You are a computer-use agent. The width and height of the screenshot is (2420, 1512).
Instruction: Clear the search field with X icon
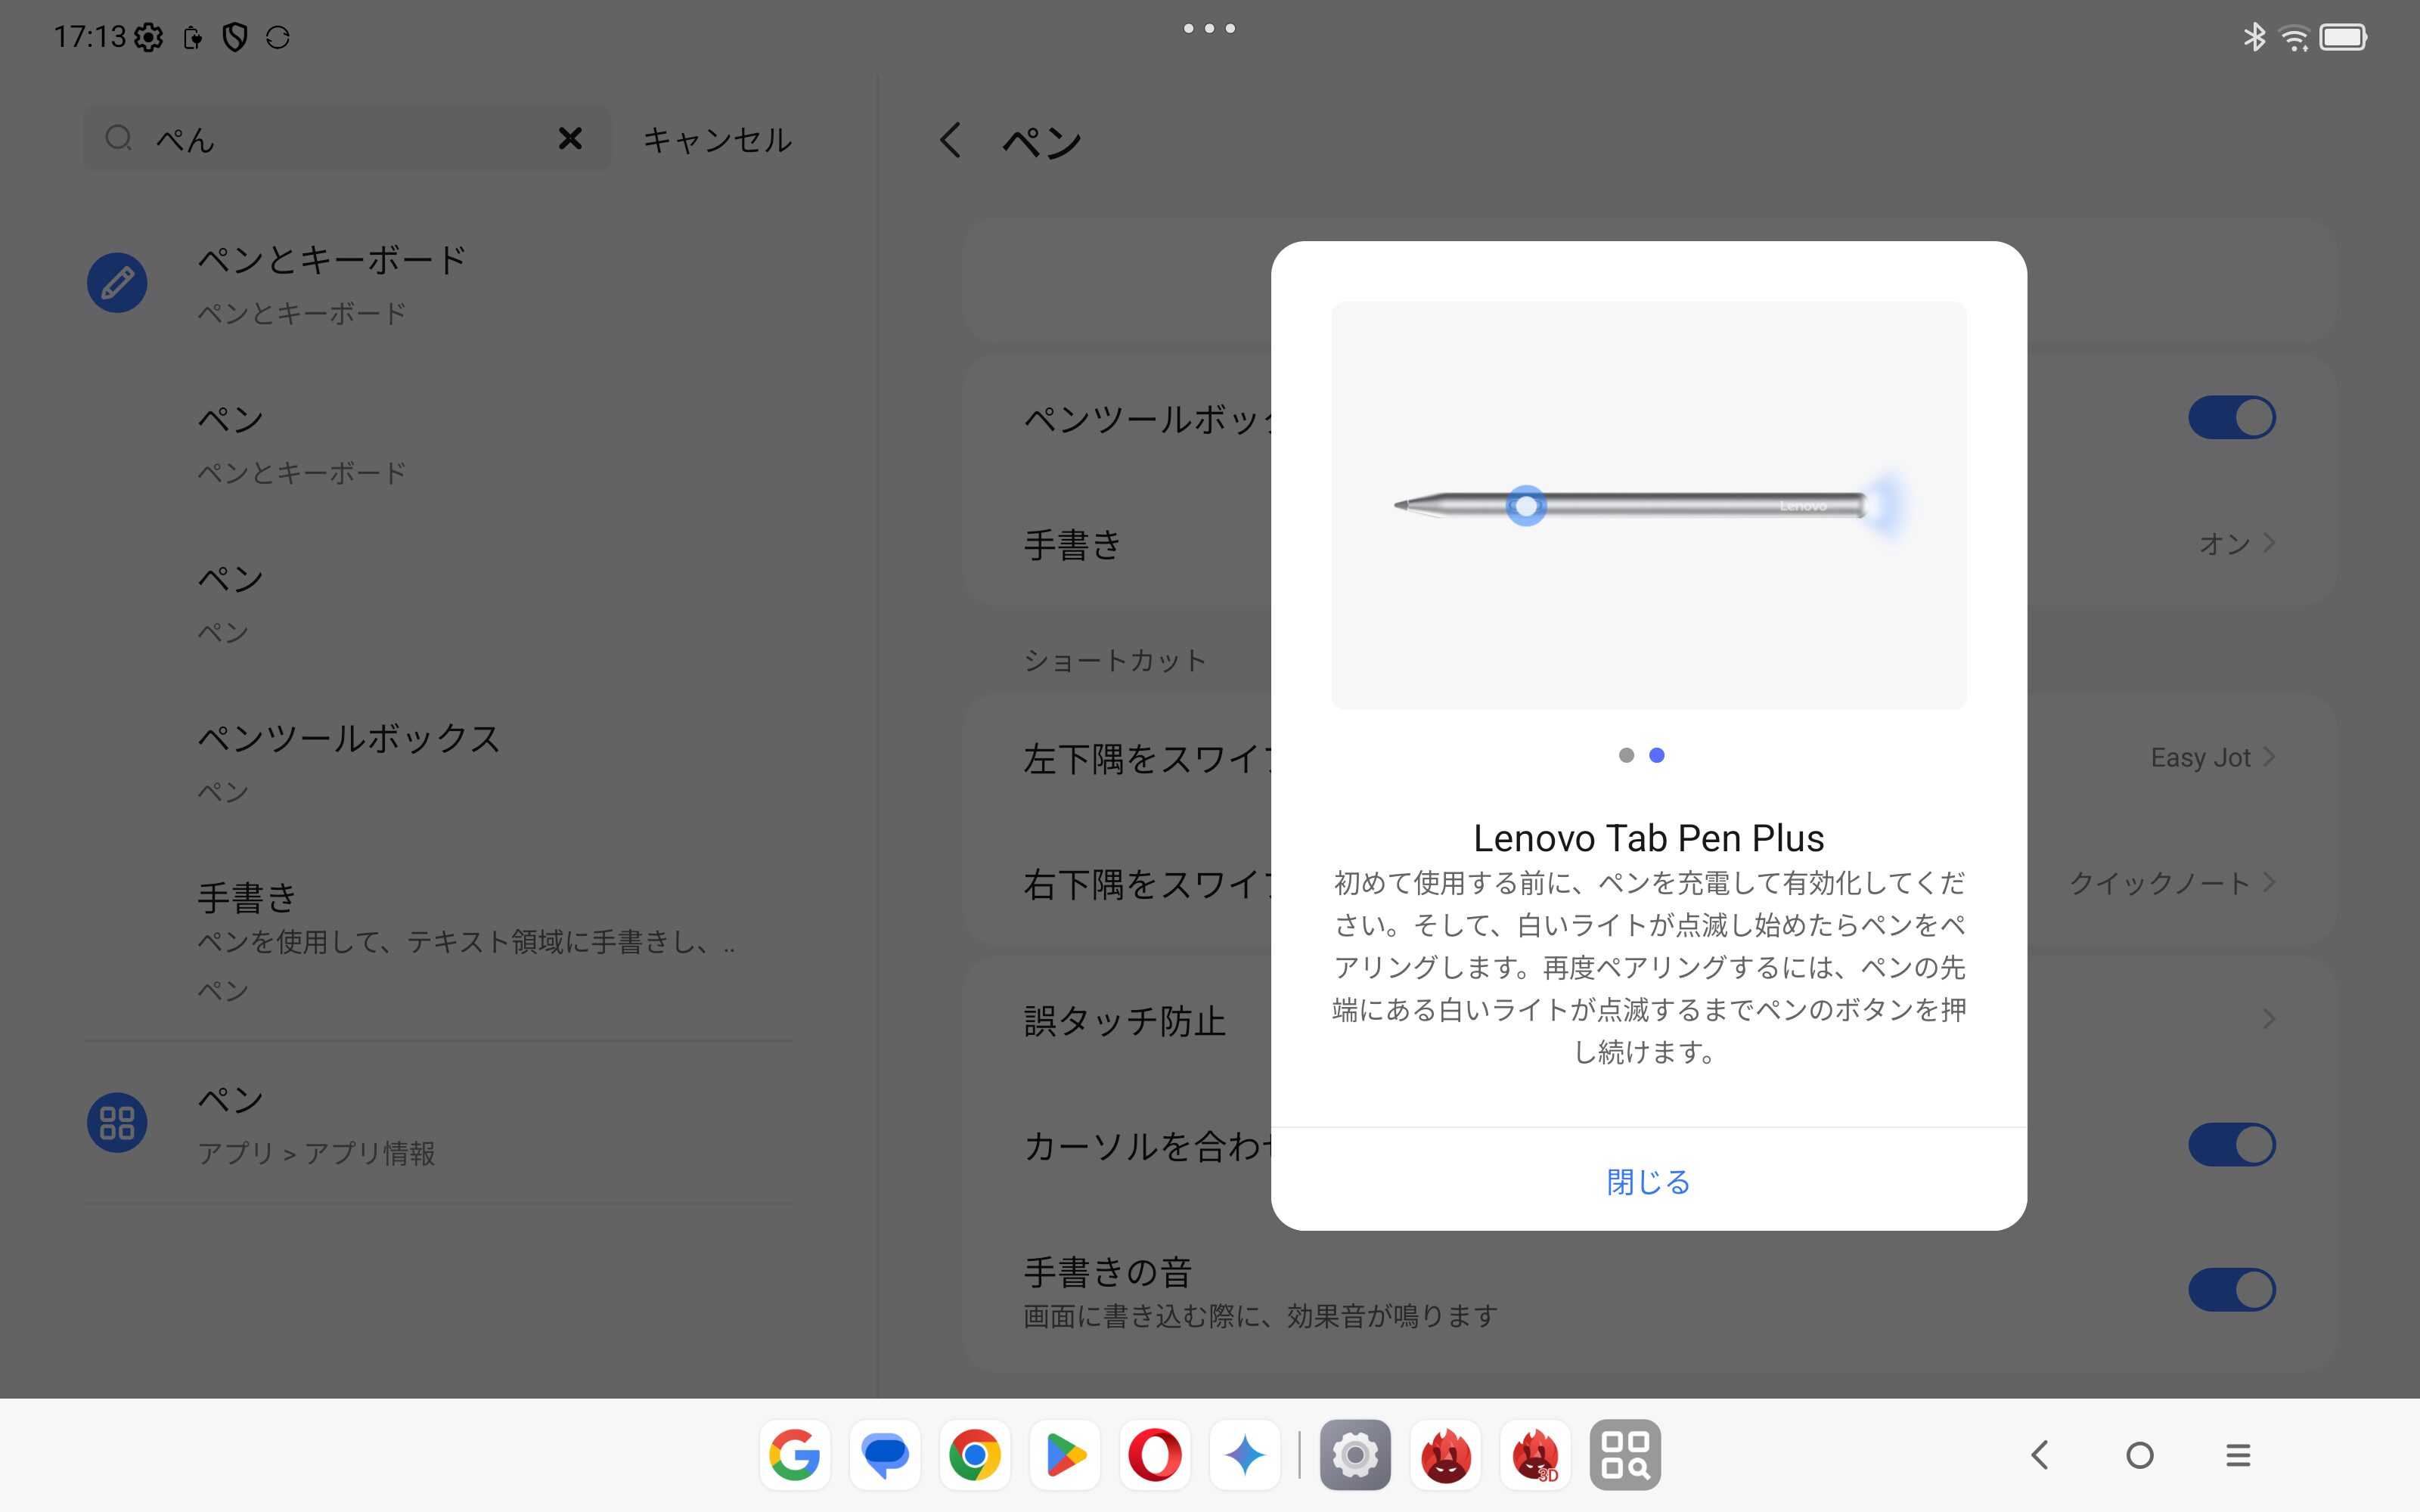tap(570, 138)
